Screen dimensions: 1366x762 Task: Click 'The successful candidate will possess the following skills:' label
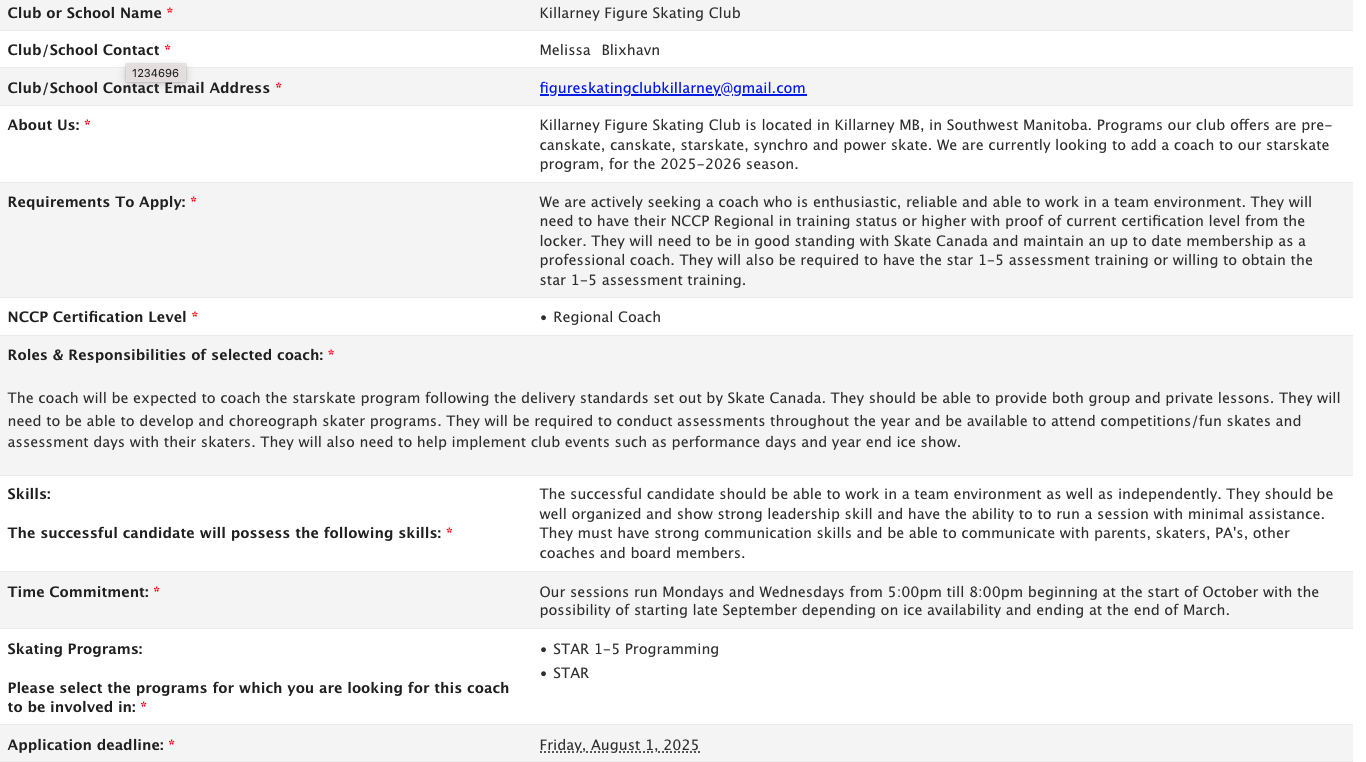[224, 533]
